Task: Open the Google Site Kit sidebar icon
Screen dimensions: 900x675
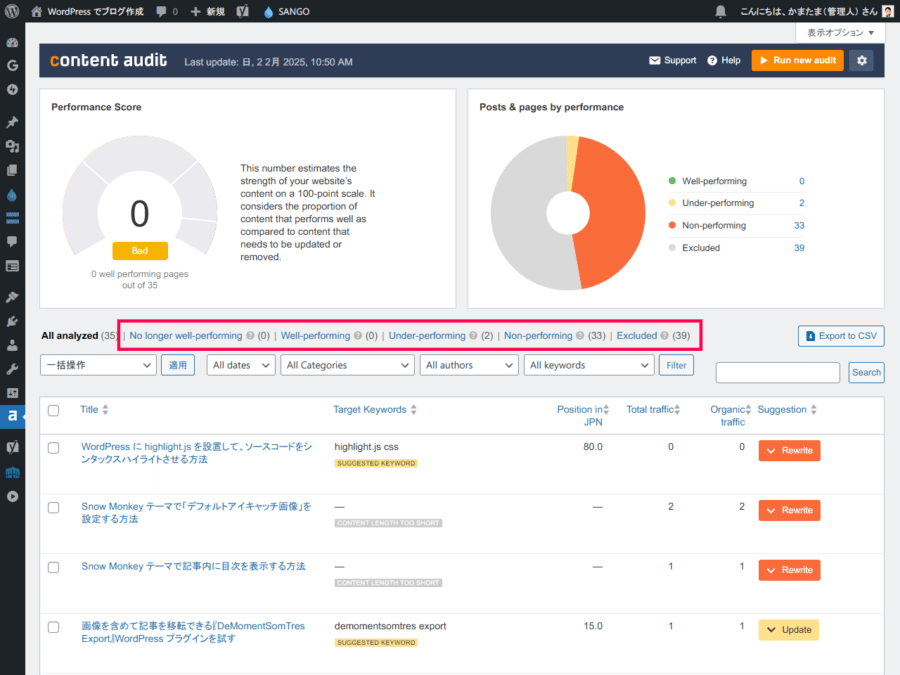Action: click(12, 65)
